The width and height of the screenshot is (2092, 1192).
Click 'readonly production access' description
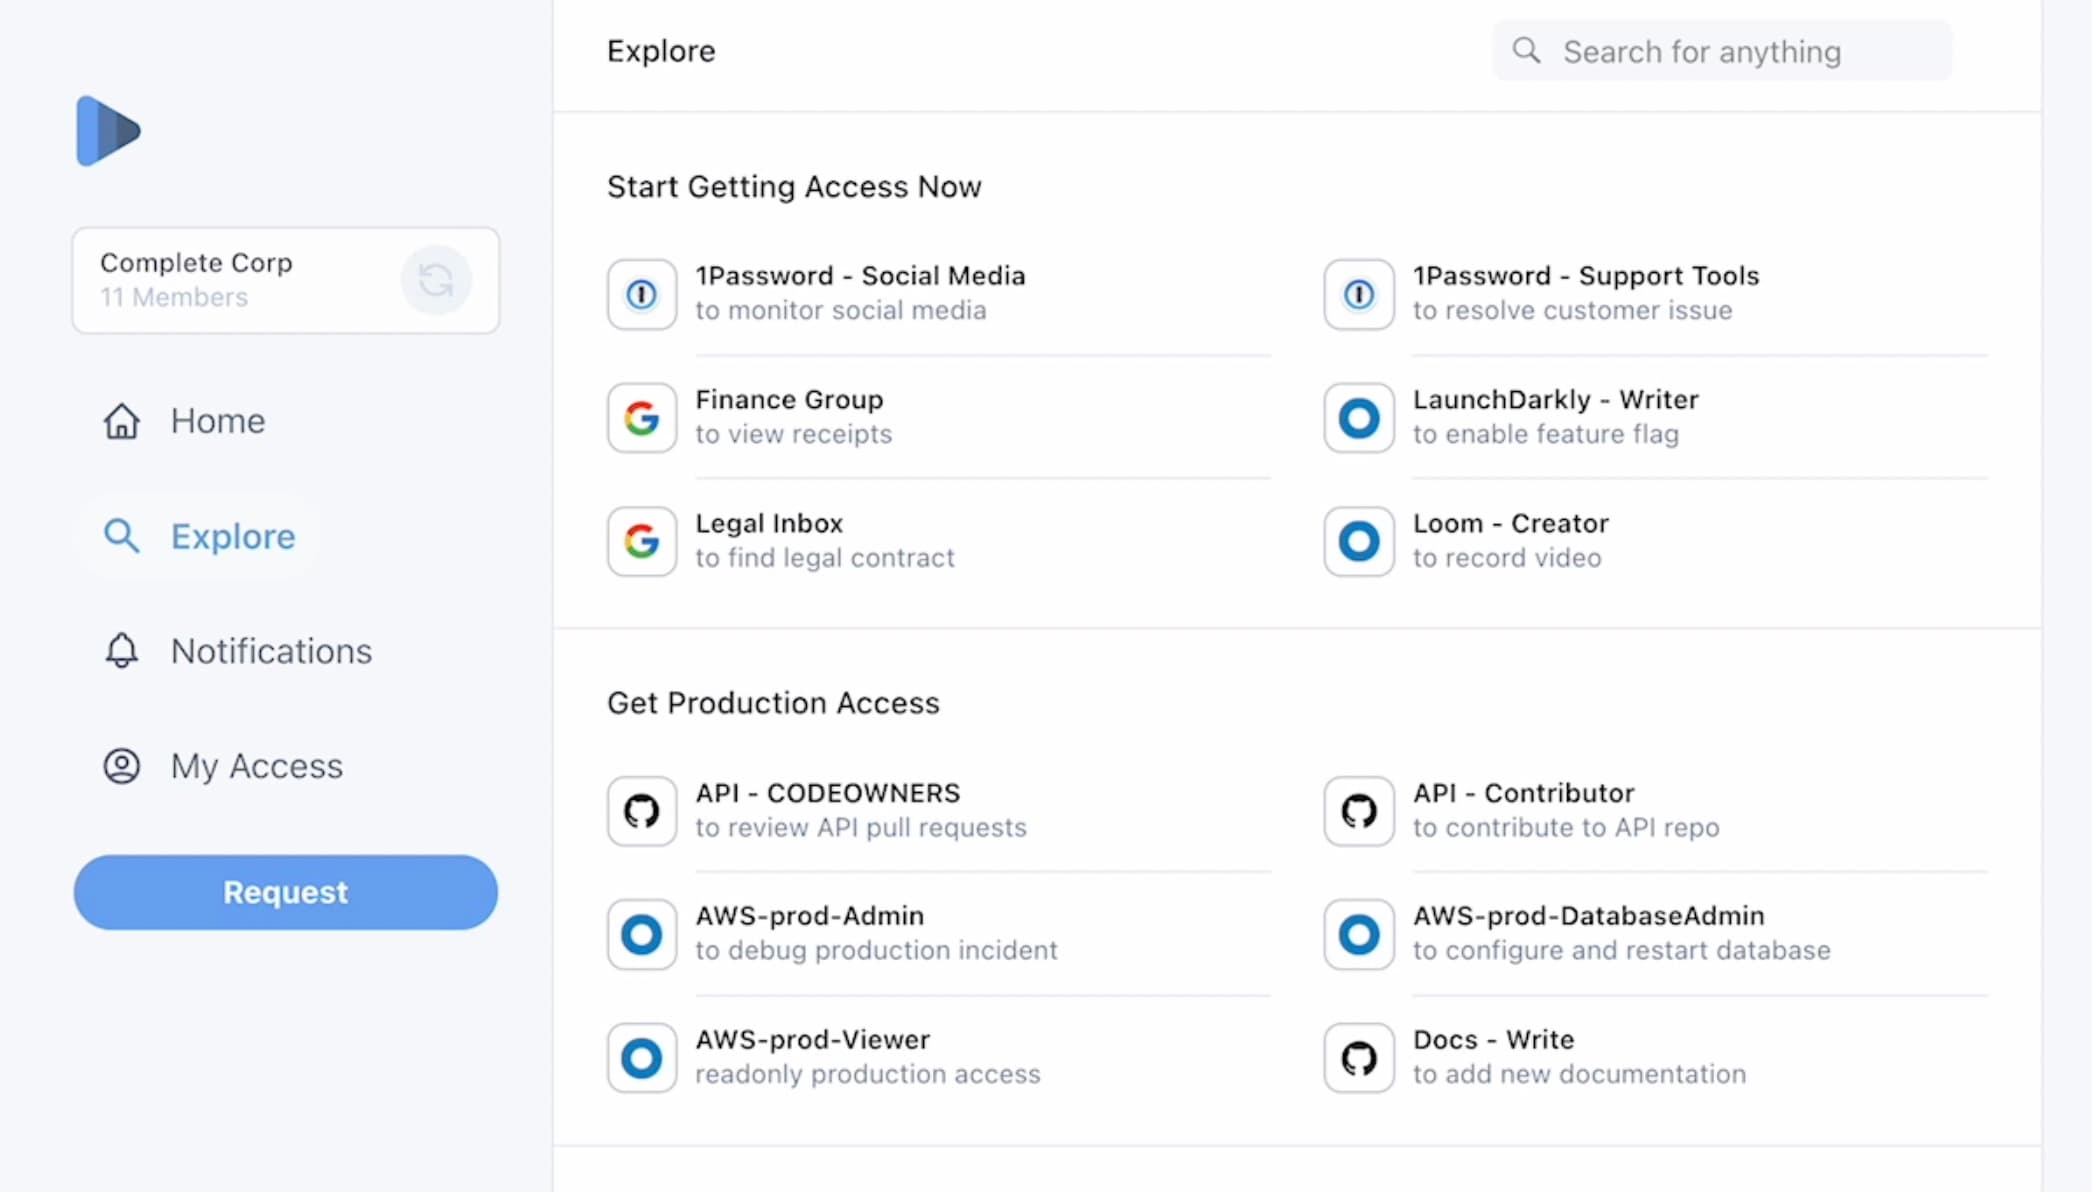point(868,1074)
